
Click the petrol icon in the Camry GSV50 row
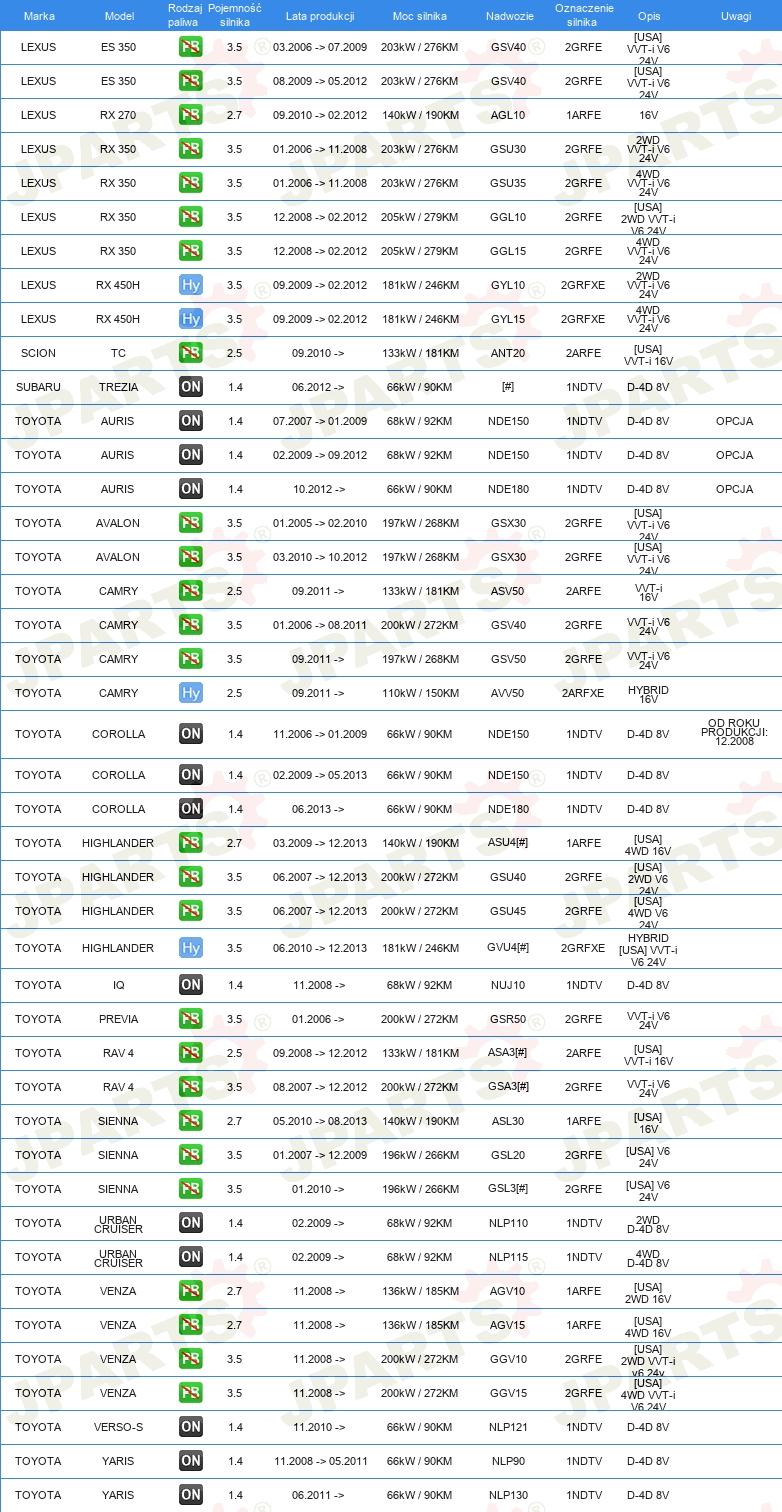pos(191,659)
